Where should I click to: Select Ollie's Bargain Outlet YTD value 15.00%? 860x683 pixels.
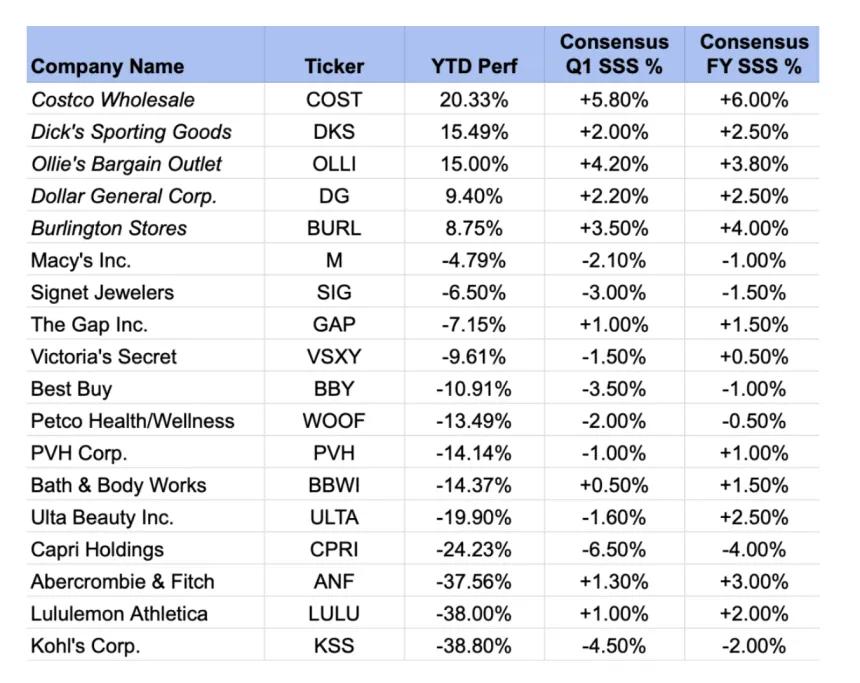point(474,163)
